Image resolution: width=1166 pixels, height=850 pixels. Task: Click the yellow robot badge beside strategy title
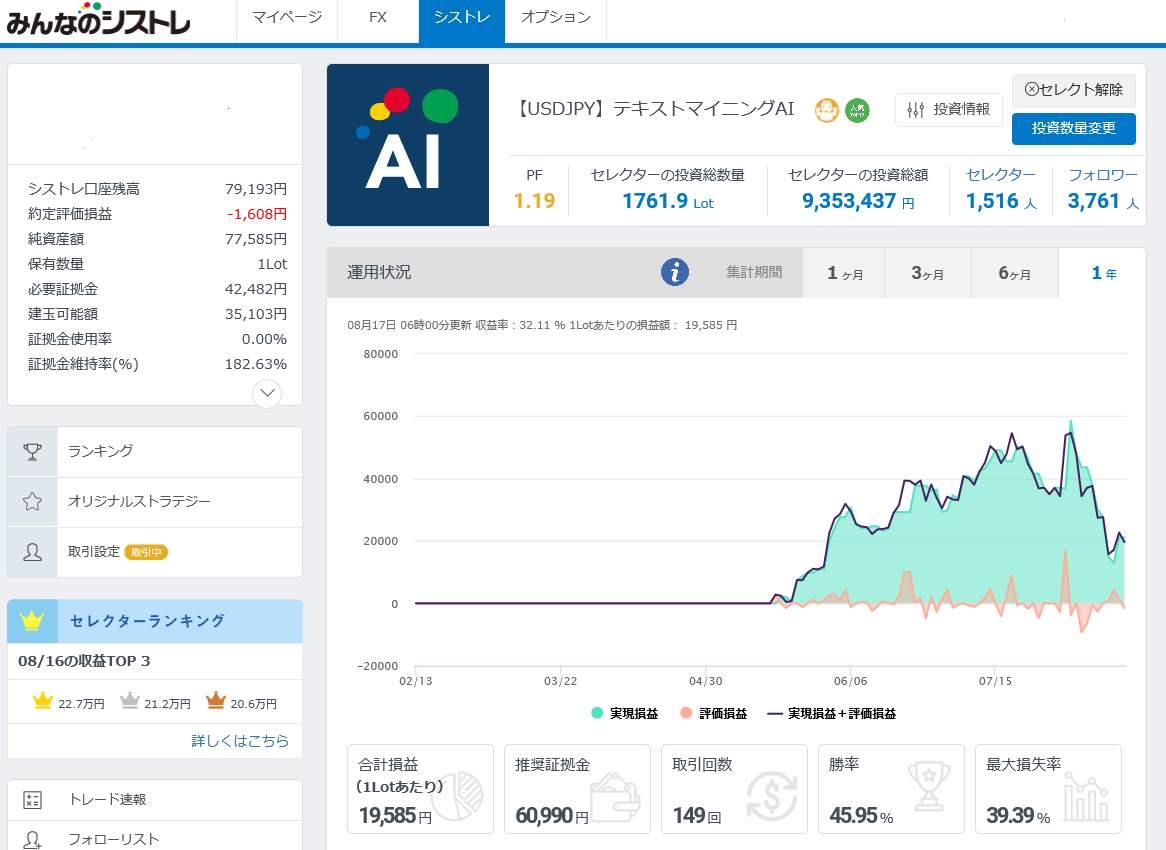(826, 110)
